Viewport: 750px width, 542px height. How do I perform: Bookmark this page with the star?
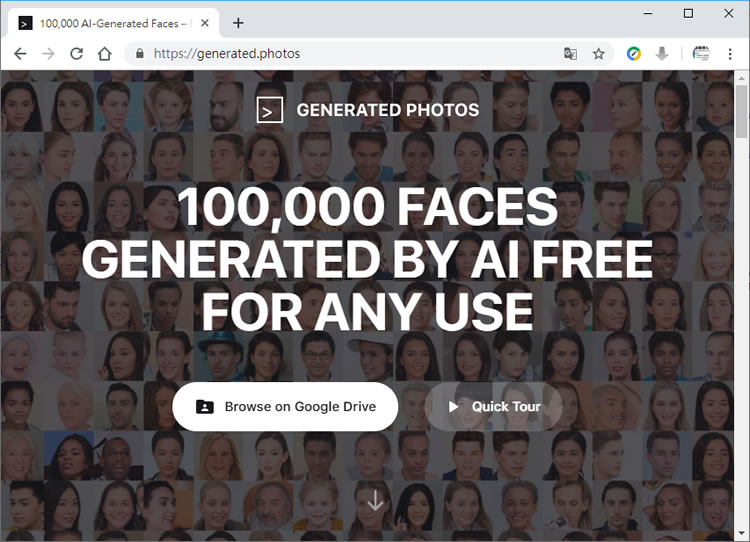click(598, 54)
